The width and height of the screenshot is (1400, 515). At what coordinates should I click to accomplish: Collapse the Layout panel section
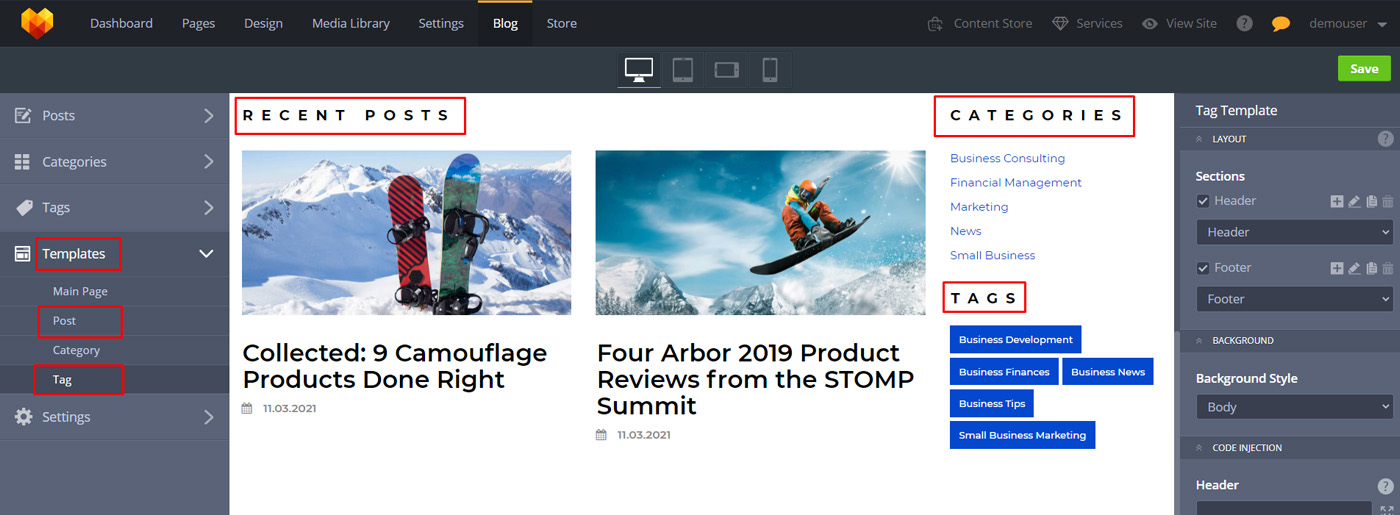point(1199,139)
